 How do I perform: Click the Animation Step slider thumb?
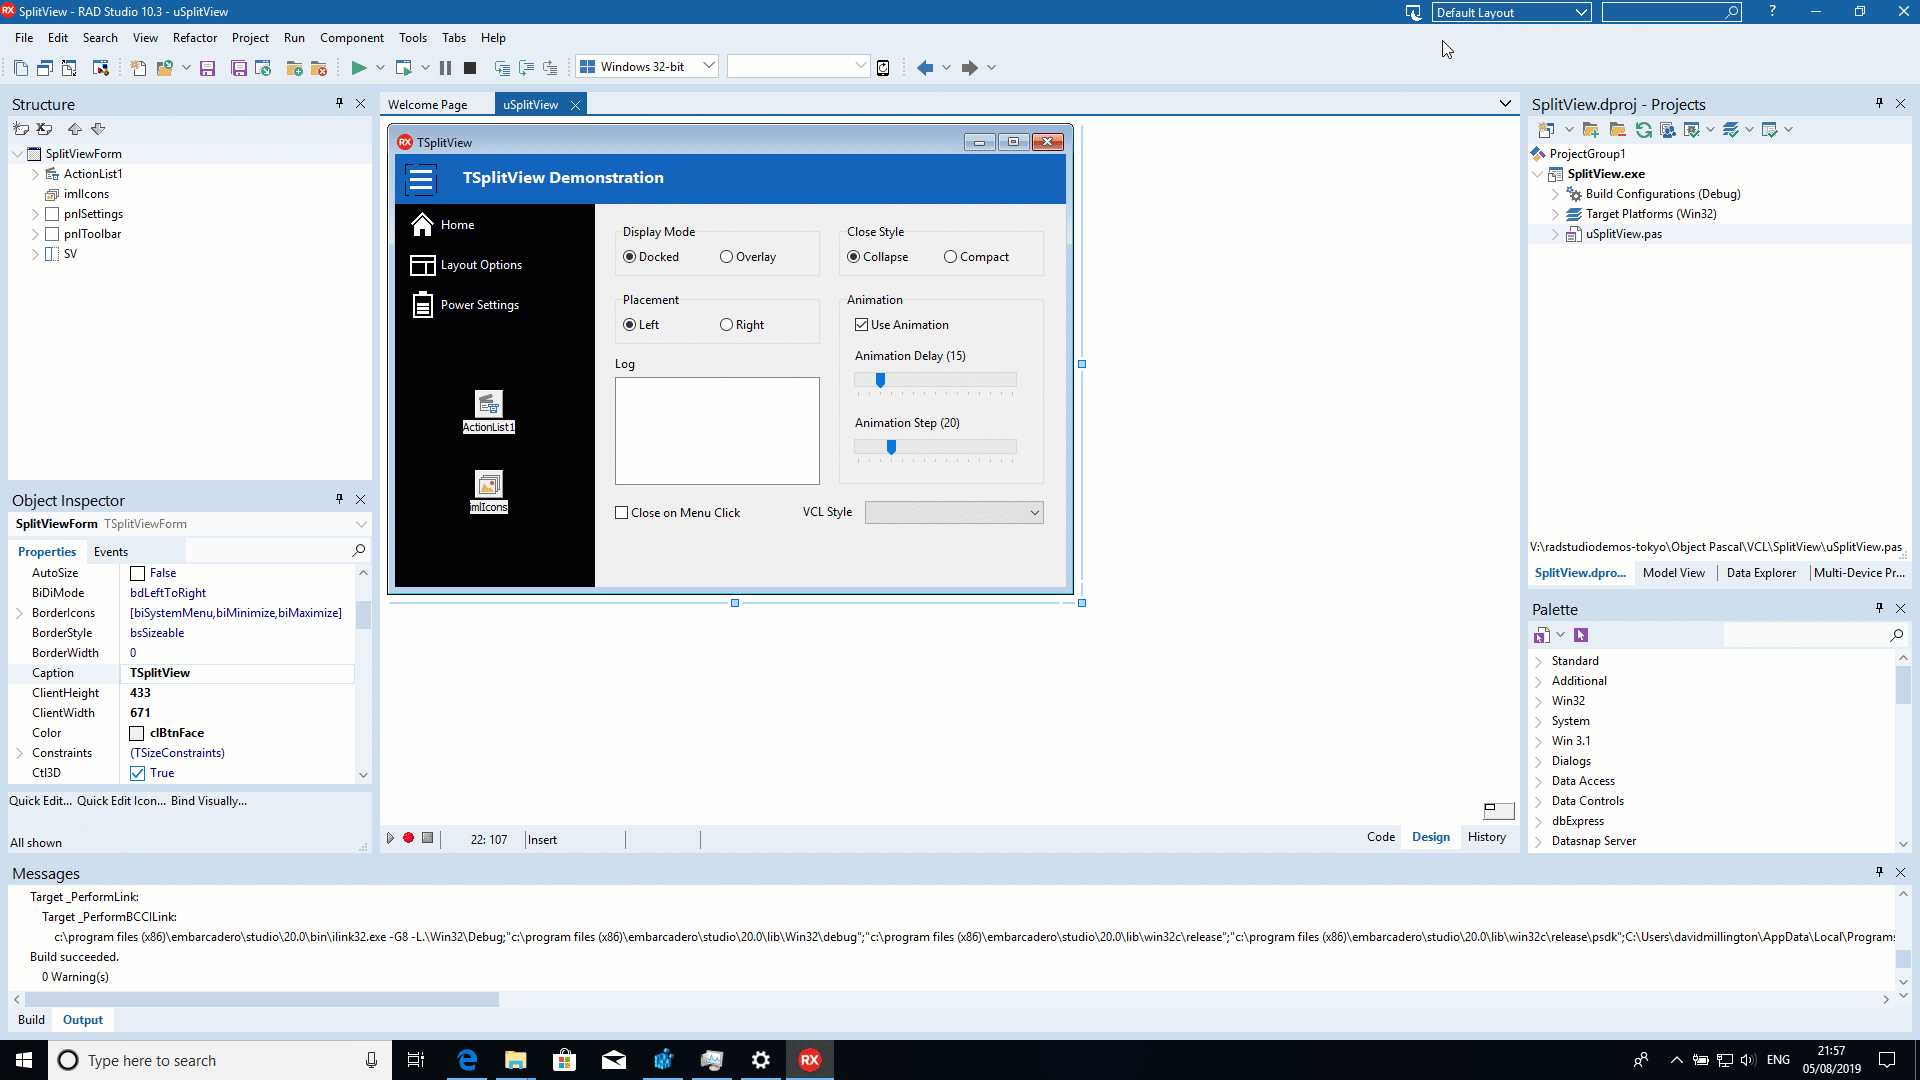click(x=891, y=447)
